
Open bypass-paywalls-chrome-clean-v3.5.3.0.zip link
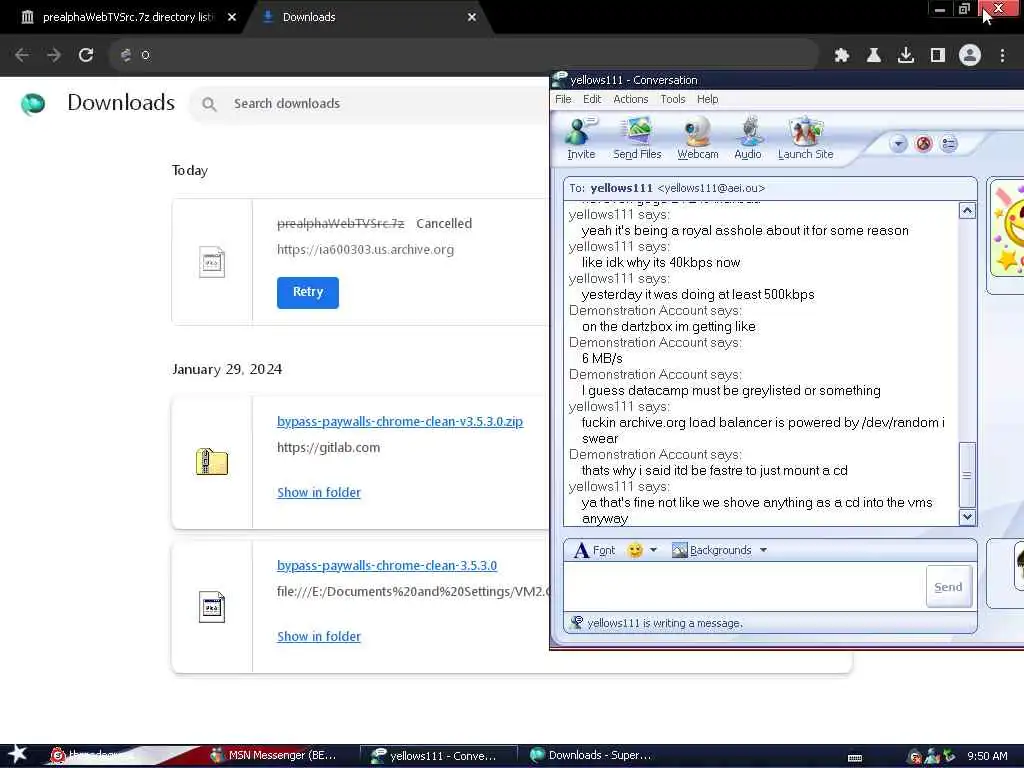[x=400, y=421]
